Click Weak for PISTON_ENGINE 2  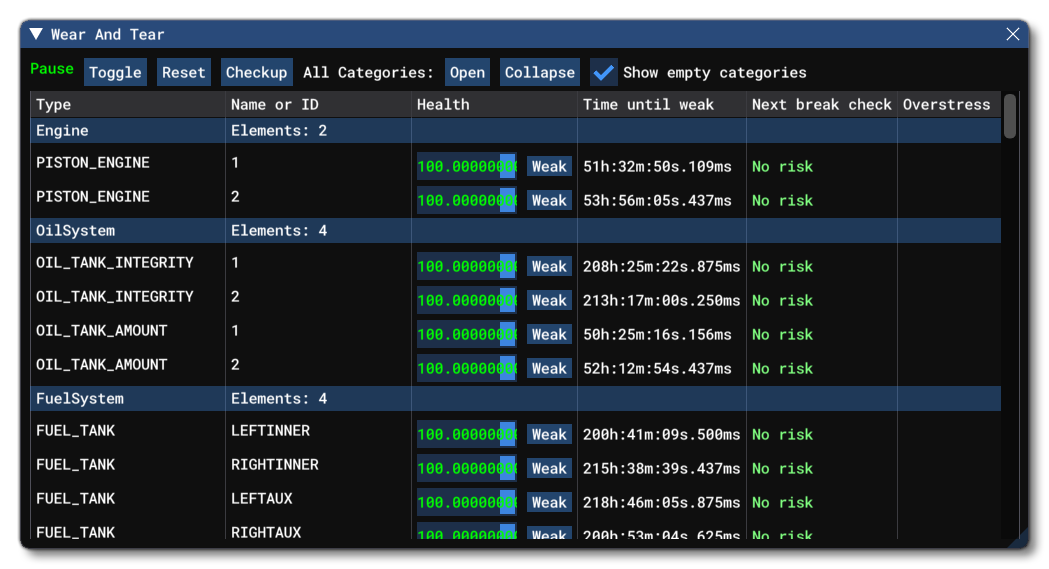pyautogui.click(x=548, y=201)
